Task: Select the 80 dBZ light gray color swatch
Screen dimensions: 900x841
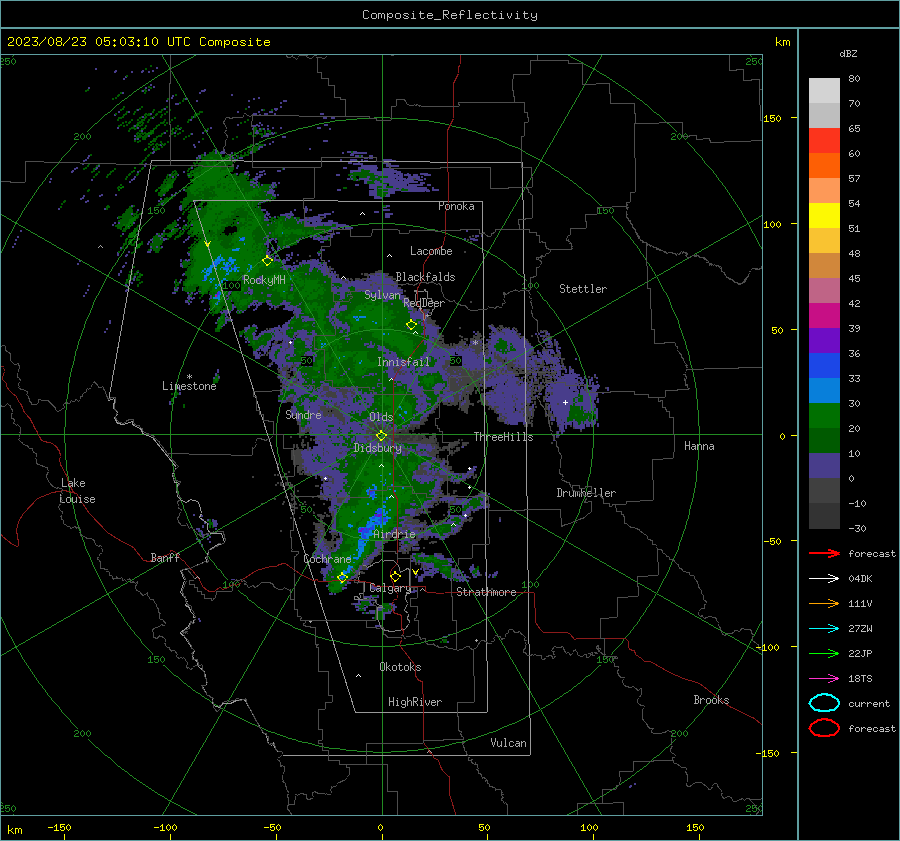Action: click(x=824, y=91)
